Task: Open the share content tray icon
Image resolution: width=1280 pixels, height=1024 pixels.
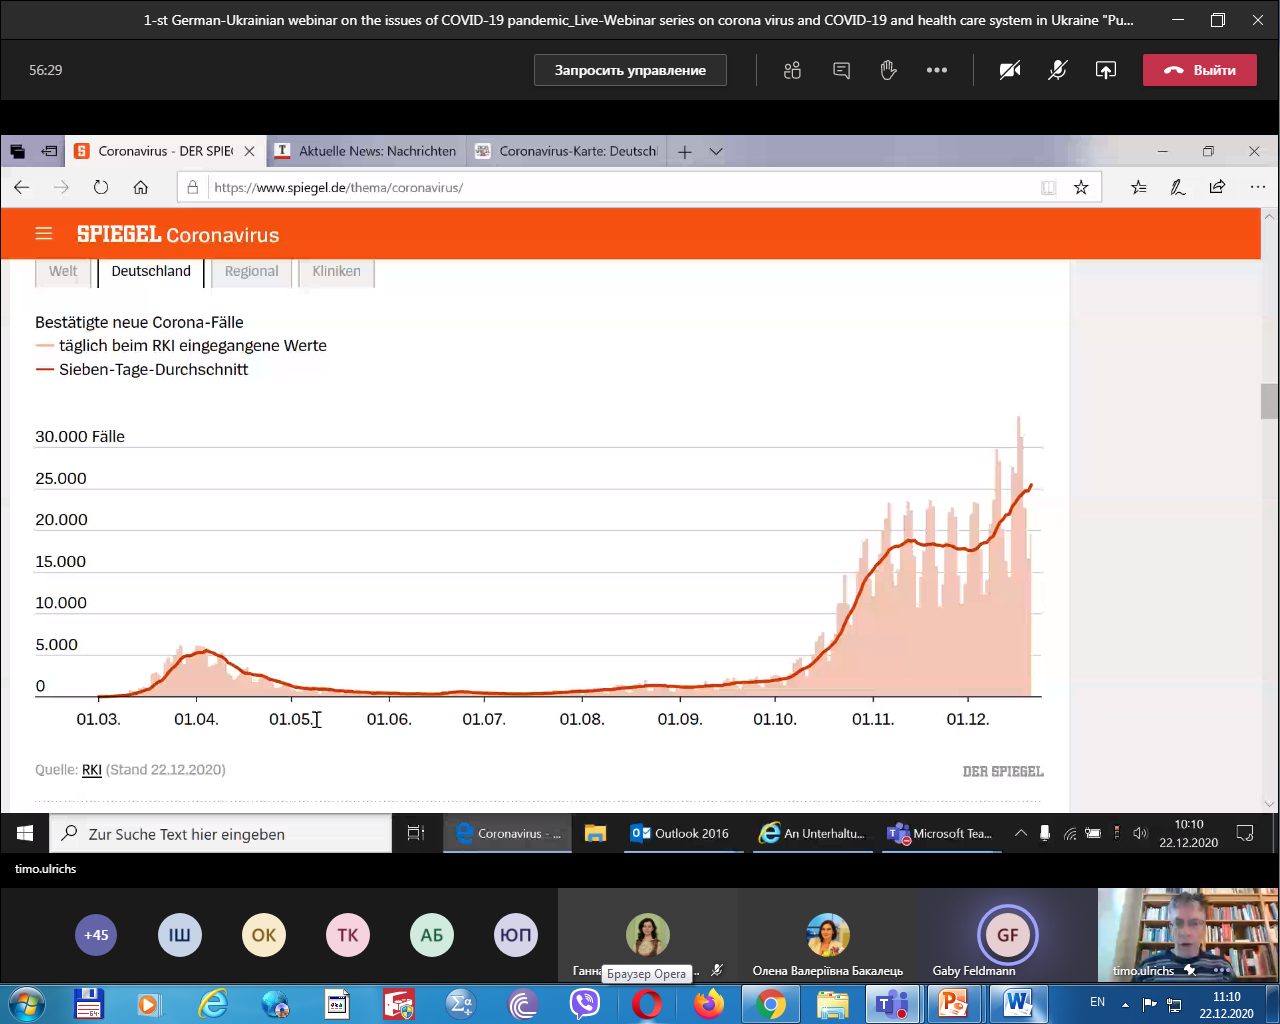Action: pyautogui.click(x=1105, y=70)
